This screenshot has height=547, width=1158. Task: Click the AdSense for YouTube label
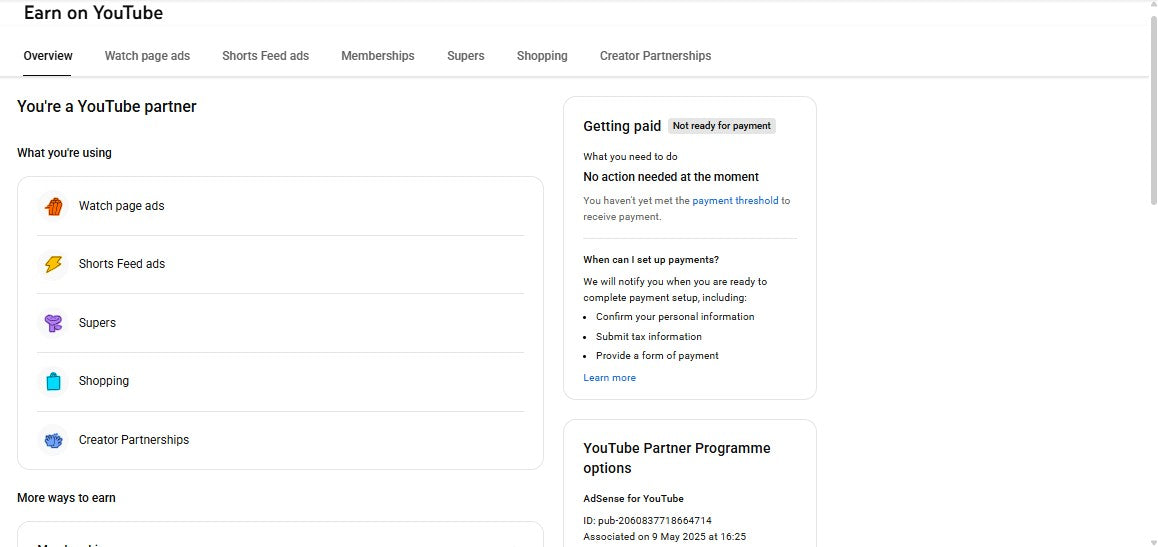click(x=633, y=498)
